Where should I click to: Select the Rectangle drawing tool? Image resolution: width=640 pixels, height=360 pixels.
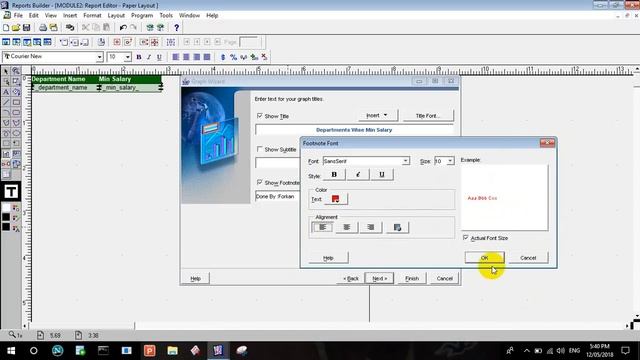(16, 102)
